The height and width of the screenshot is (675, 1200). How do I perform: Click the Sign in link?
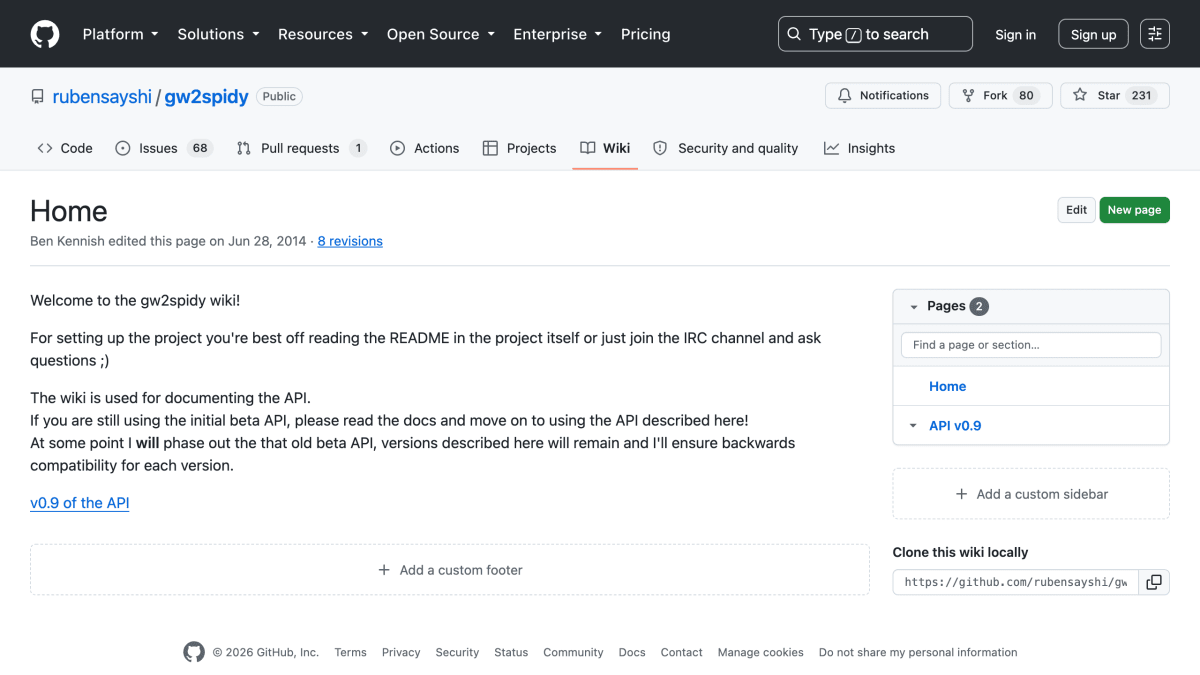pyautogui.click(x=1015, y=34)
